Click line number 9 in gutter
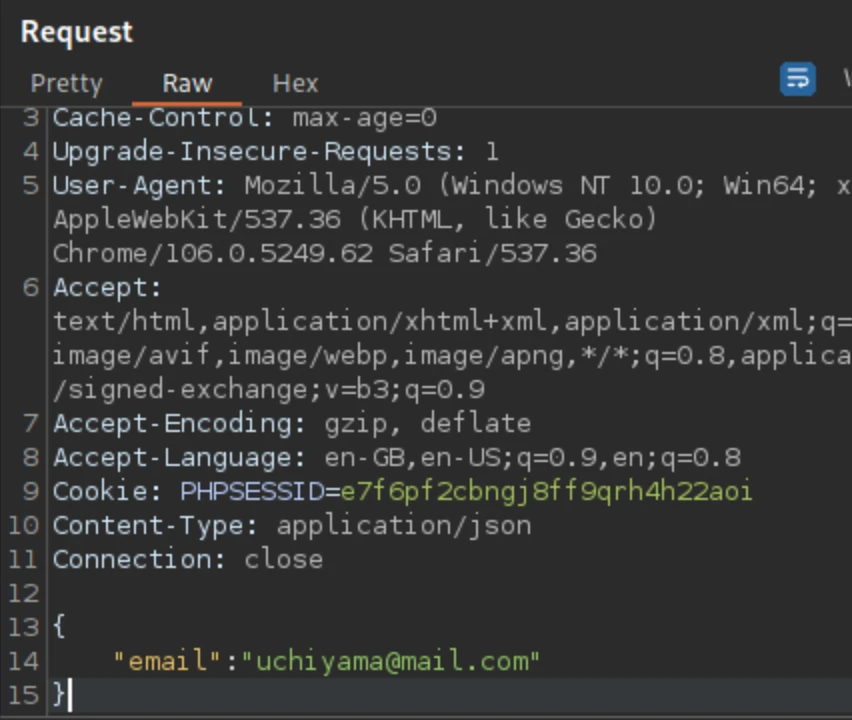 [31, 492]
